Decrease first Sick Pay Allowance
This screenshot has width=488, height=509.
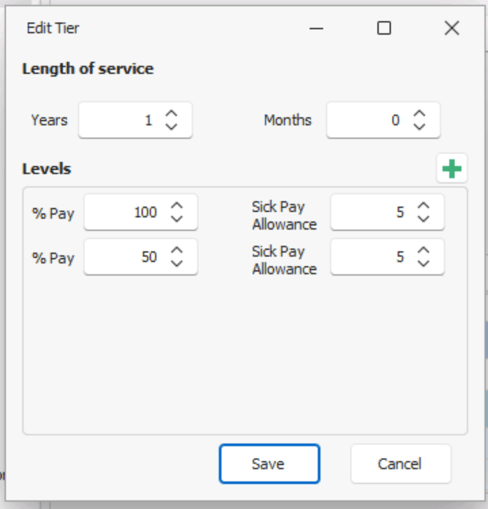coord(423,219)
